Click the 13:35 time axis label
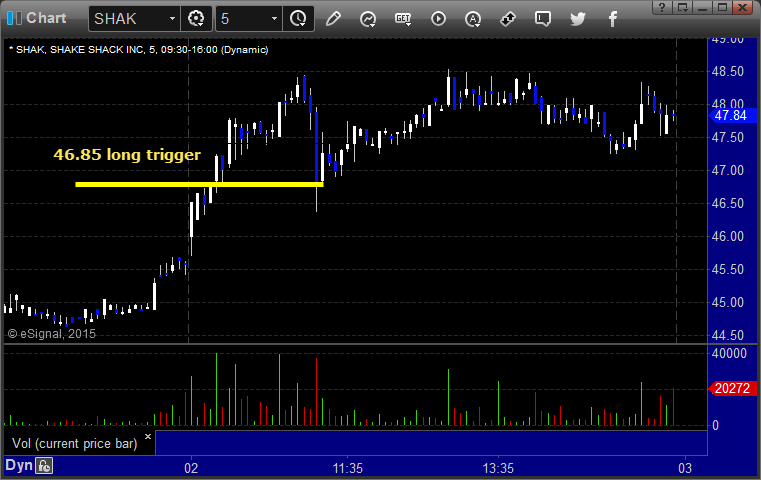This screenshot has height=480, width=761. pos(498,468)
